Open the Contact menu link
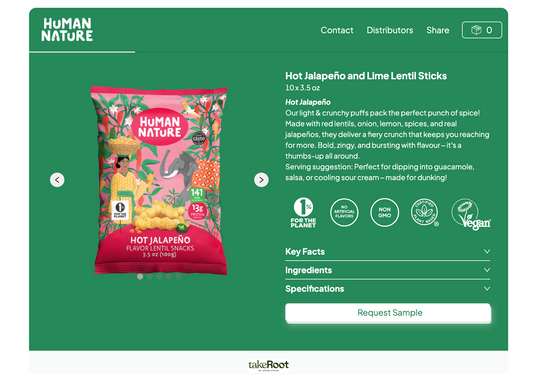533x374 pixels. coord(337,30)
